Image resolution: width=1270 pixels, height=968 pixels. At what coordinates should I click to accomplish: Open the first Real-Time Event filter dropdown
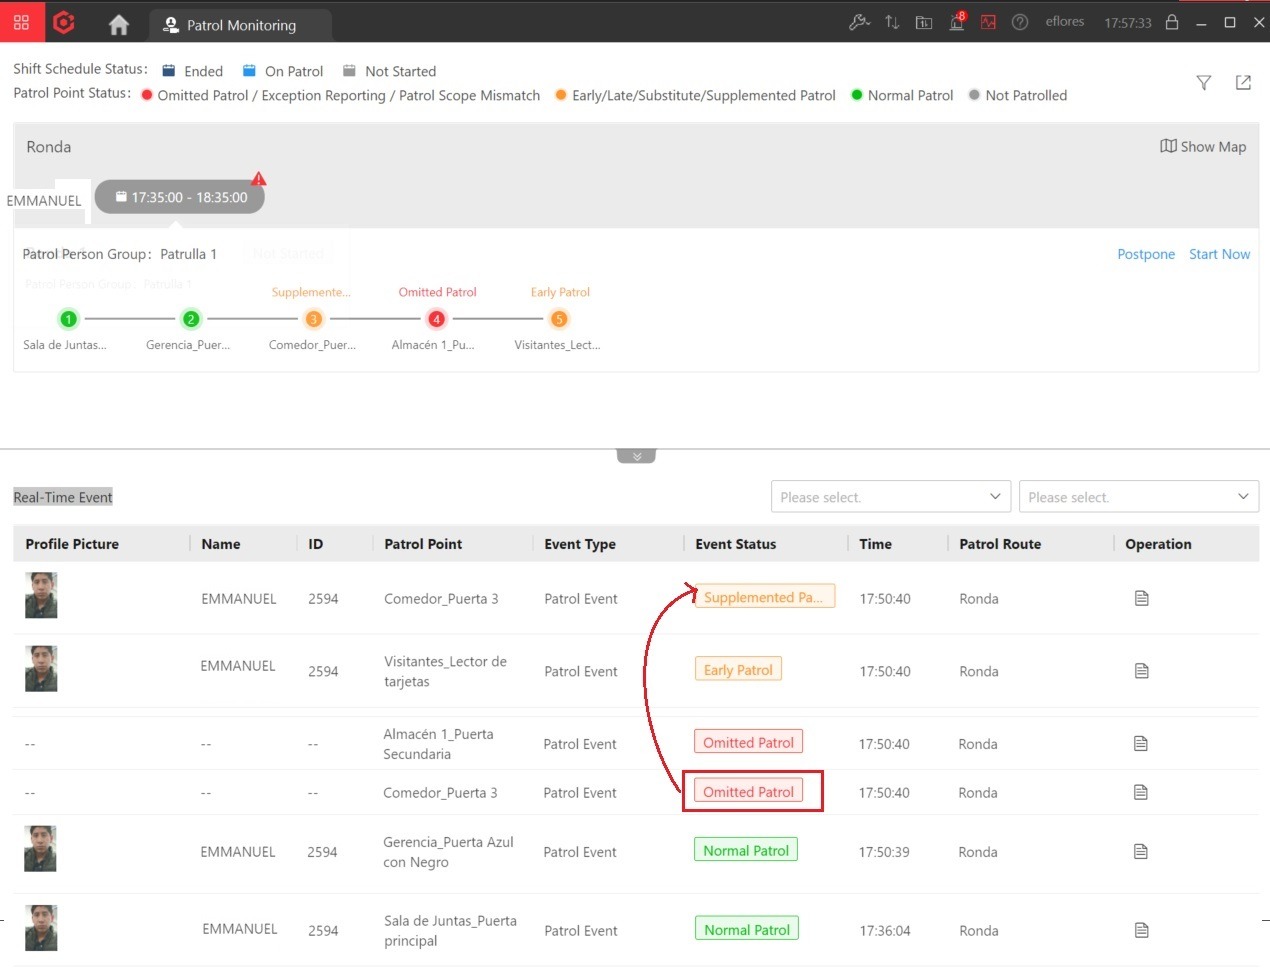pos(890,497)
